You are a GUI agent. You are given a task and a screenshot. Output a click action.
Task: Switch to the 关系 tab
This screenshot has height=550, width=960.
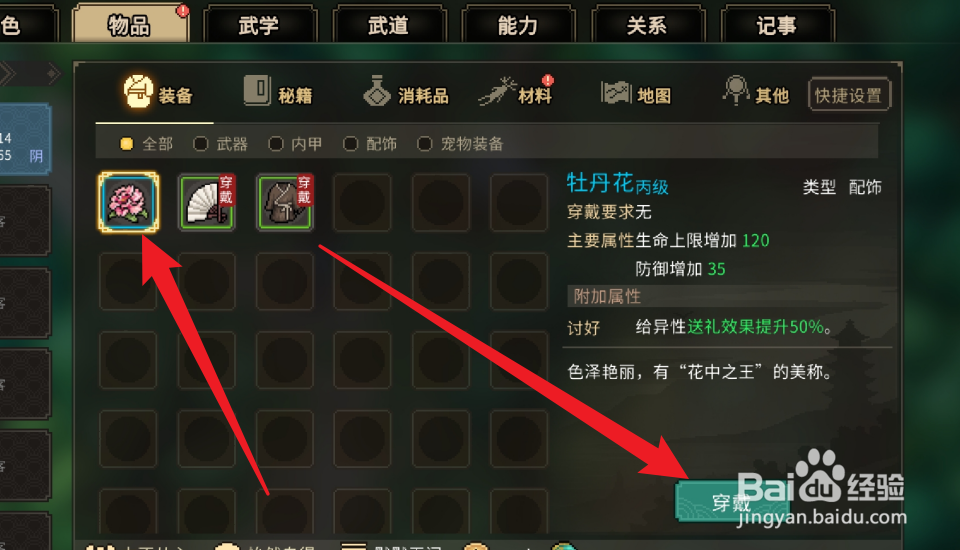pos(647,24)
